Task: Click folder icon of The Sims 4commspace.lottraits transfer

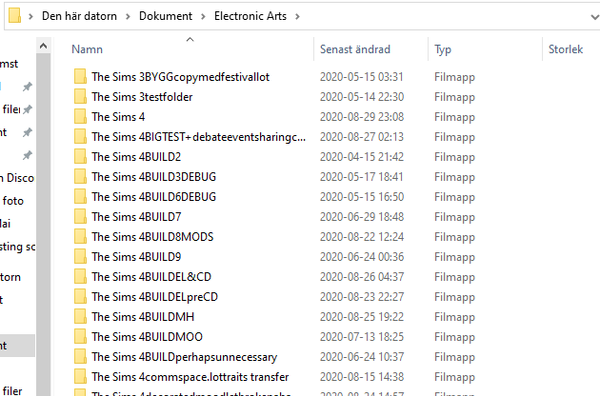Action: pos(80,376)
